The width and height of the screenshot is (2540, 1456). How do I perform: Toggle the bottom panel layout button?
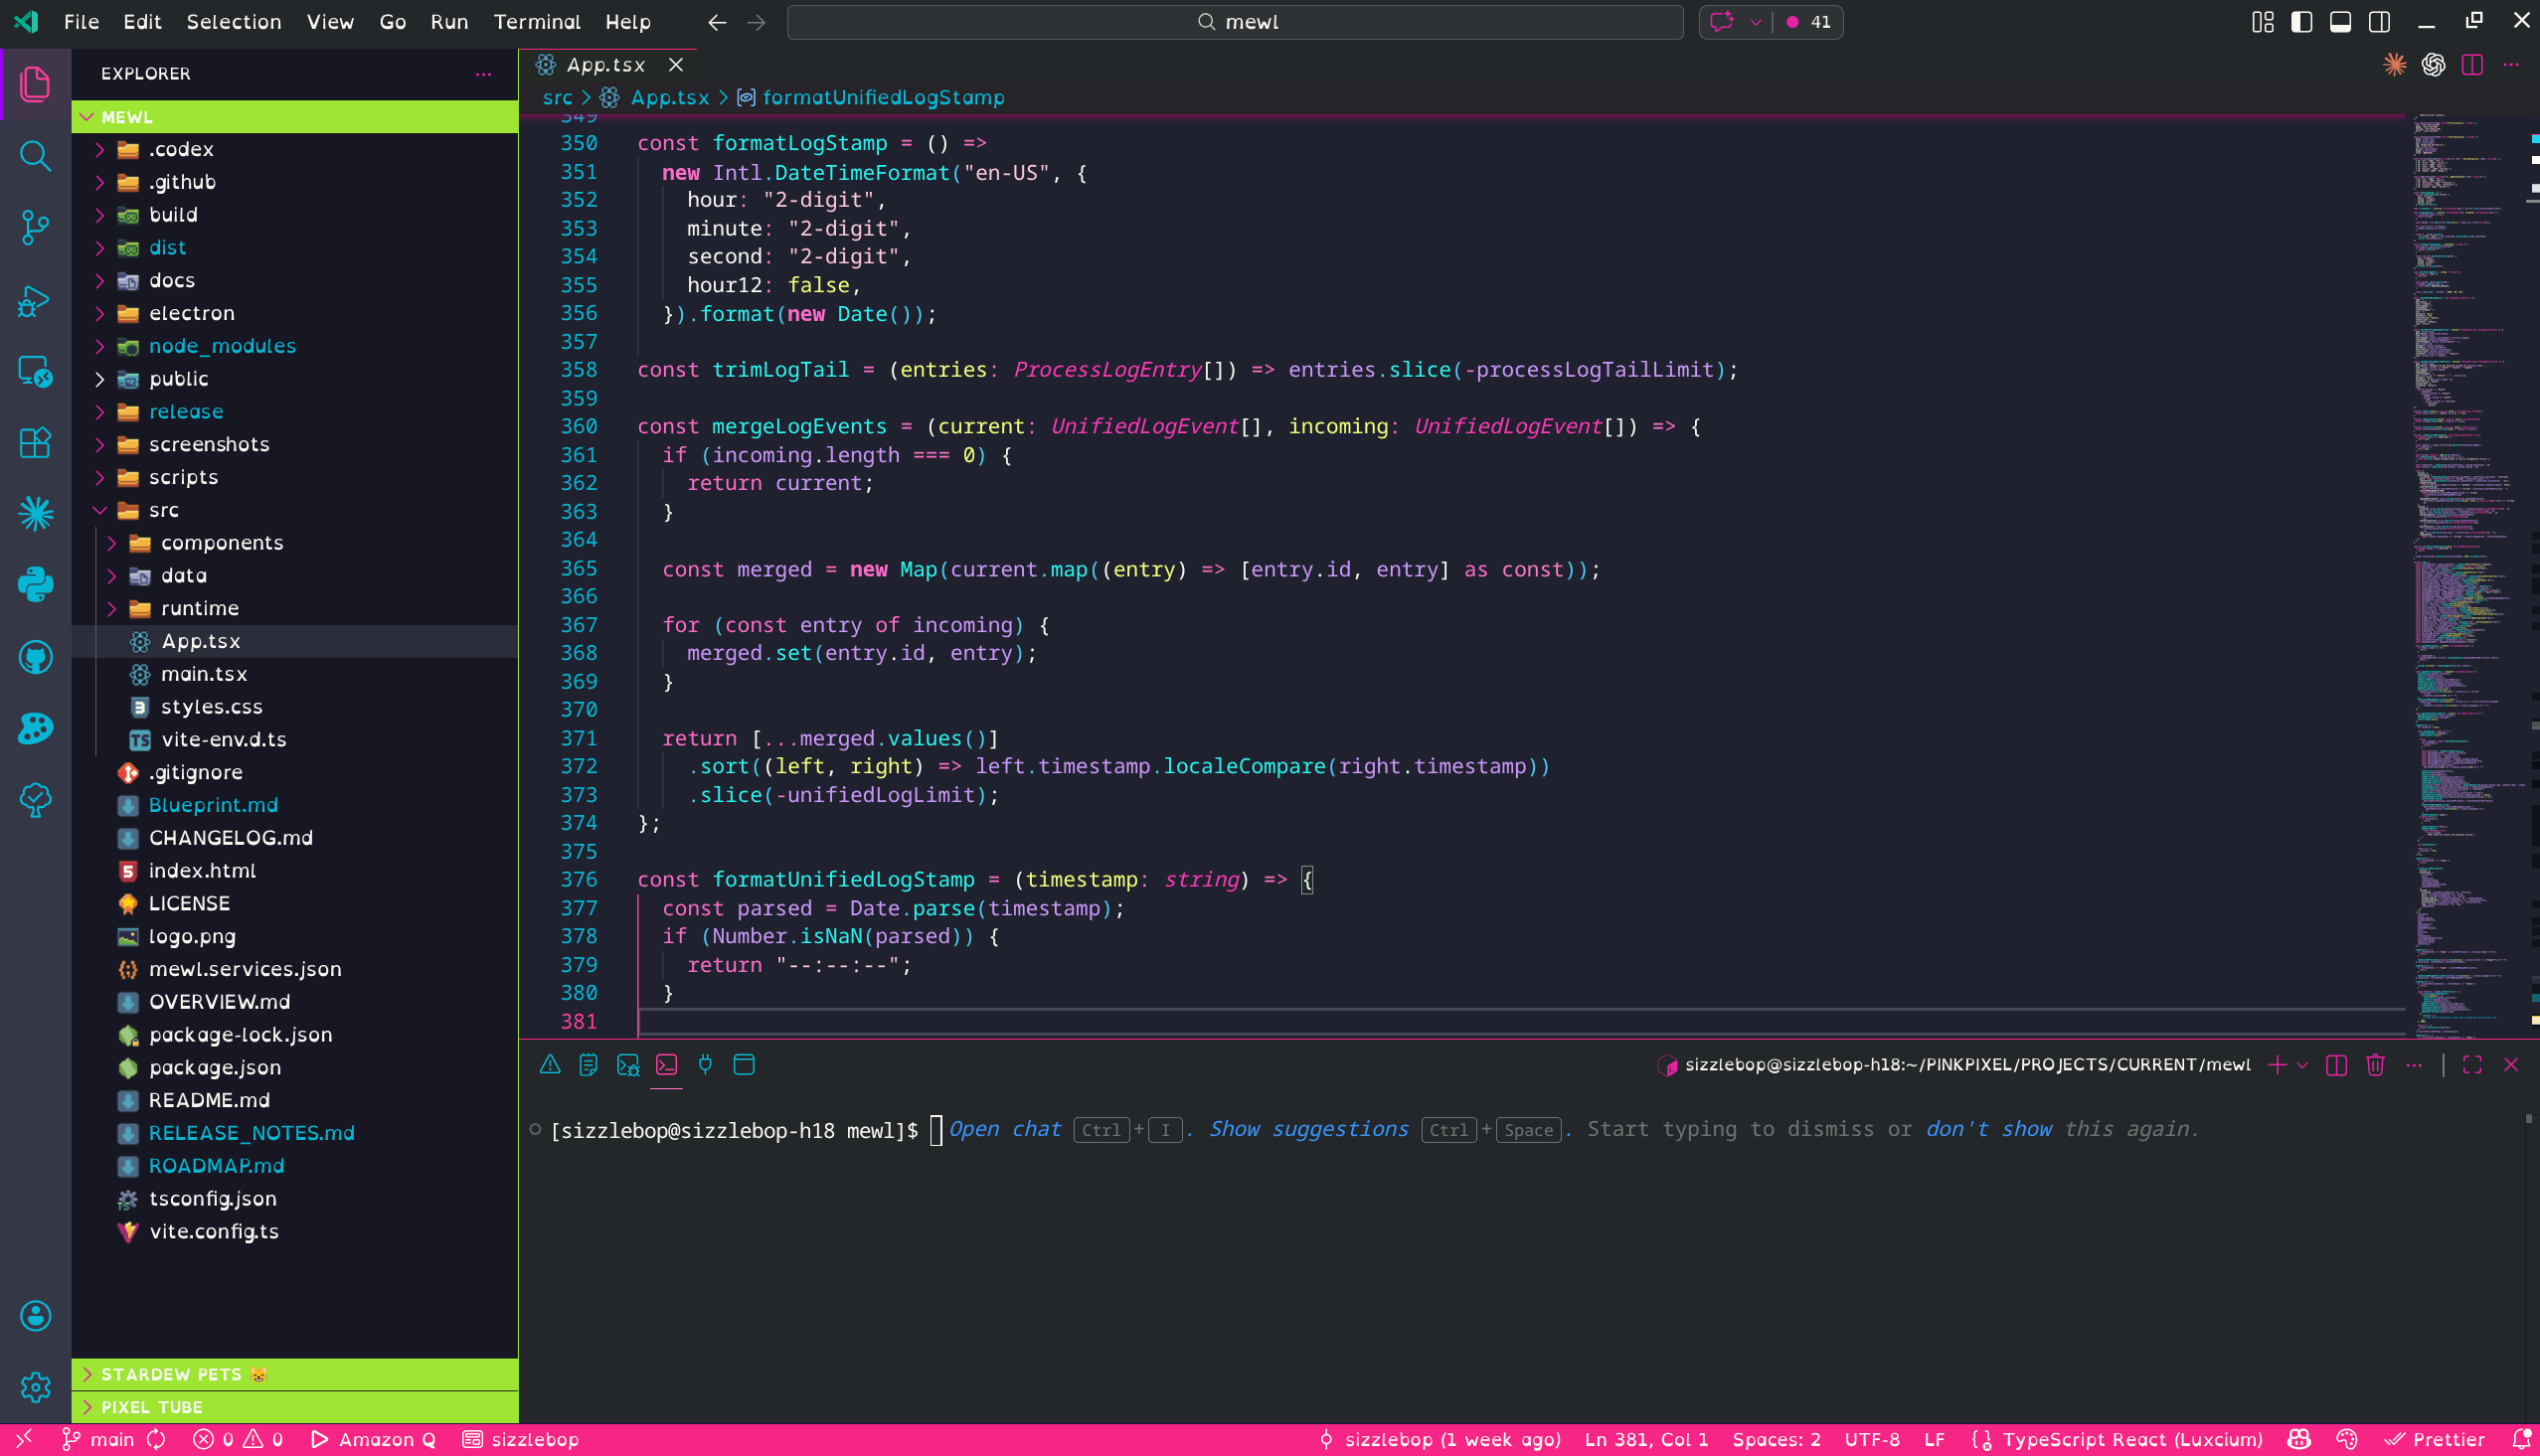[2340, 22]
